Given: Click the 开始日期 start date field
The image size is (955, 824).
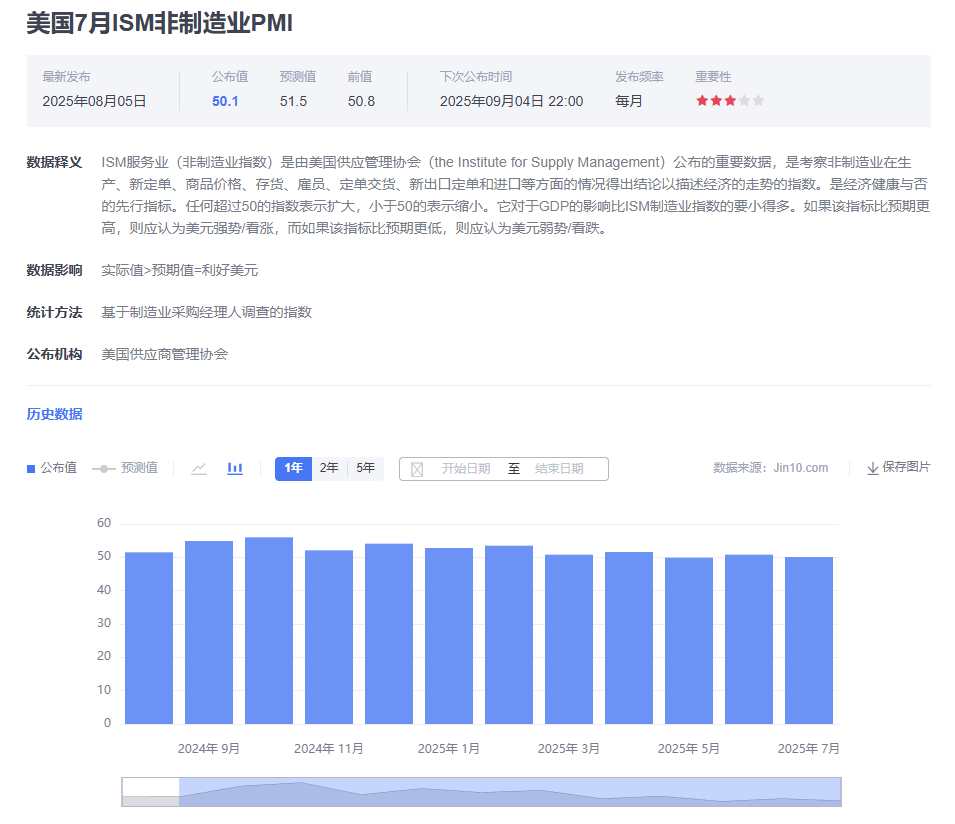Looking at the screenshot, I should click(x=466, y=468).
